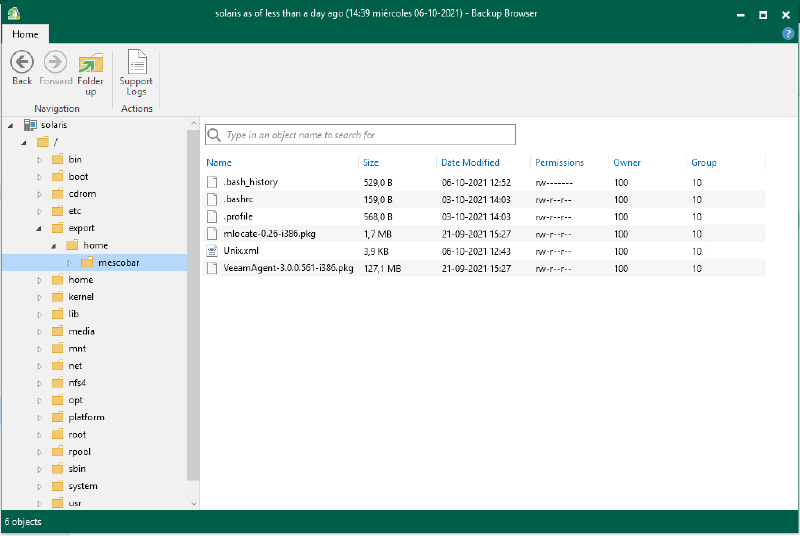800x536 pixels.
Task: Collapse the home folder under export
Action: 54,246
